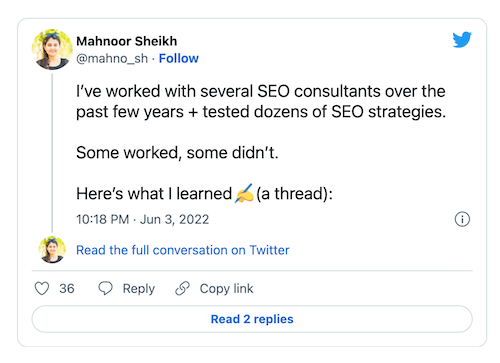Open Mahnoor Sheikh's large profile avatar

tap(52, 49)
